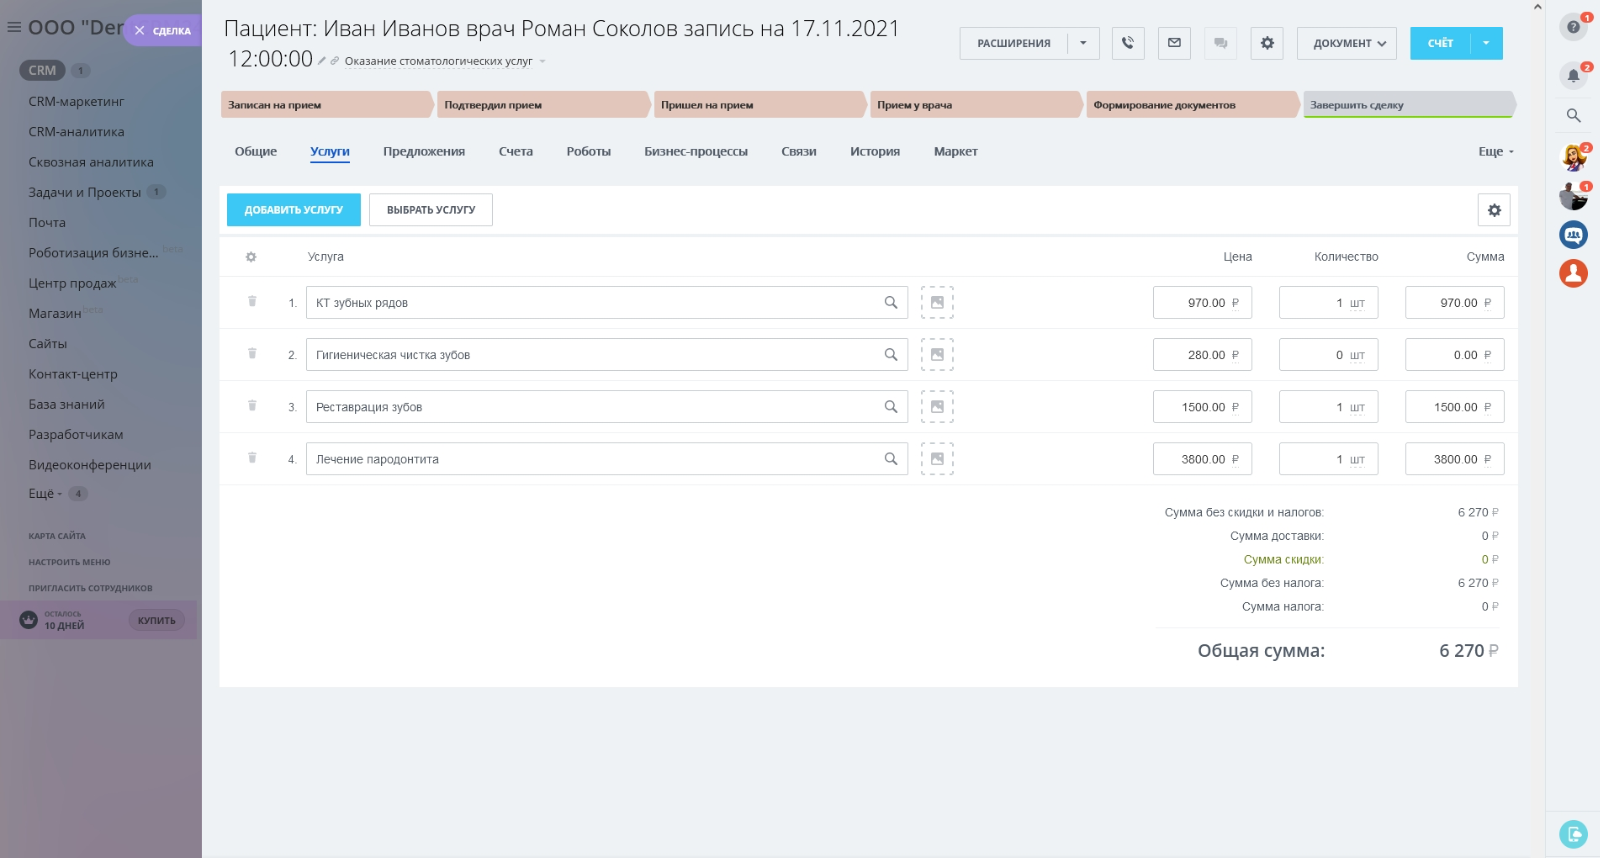Image resolution: width=1600 pixels, height=858 pixels.
Task: Open the help question mark icon
Action: click(1573, 27)
